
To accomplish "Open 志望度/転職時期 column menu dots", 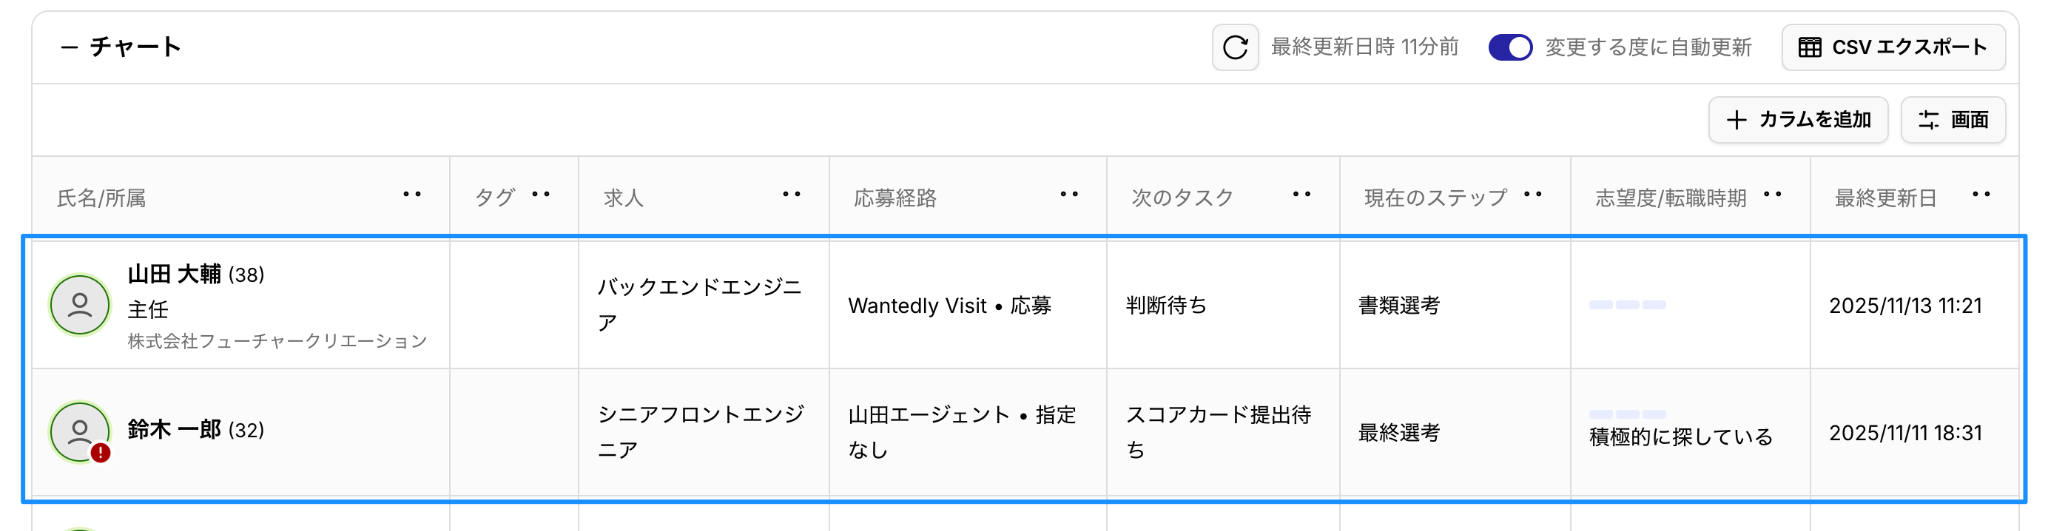I will click(x=1773, y=195).
